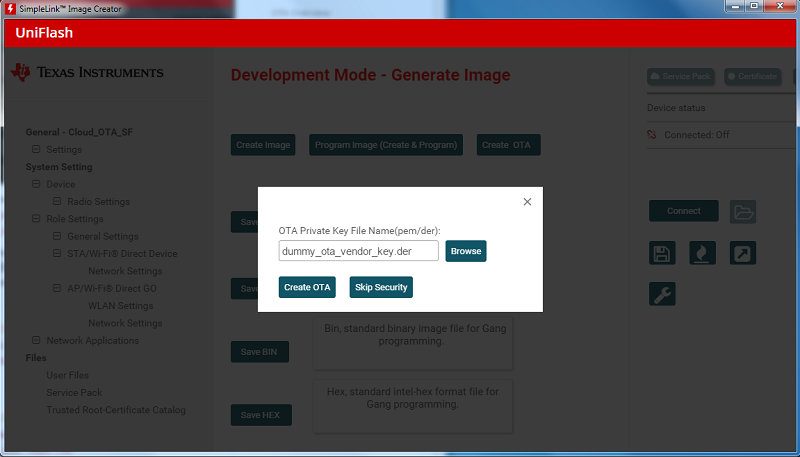
Task: Open Network Settings under AP/Wi-Fi Direct GO
Action: 125,323
